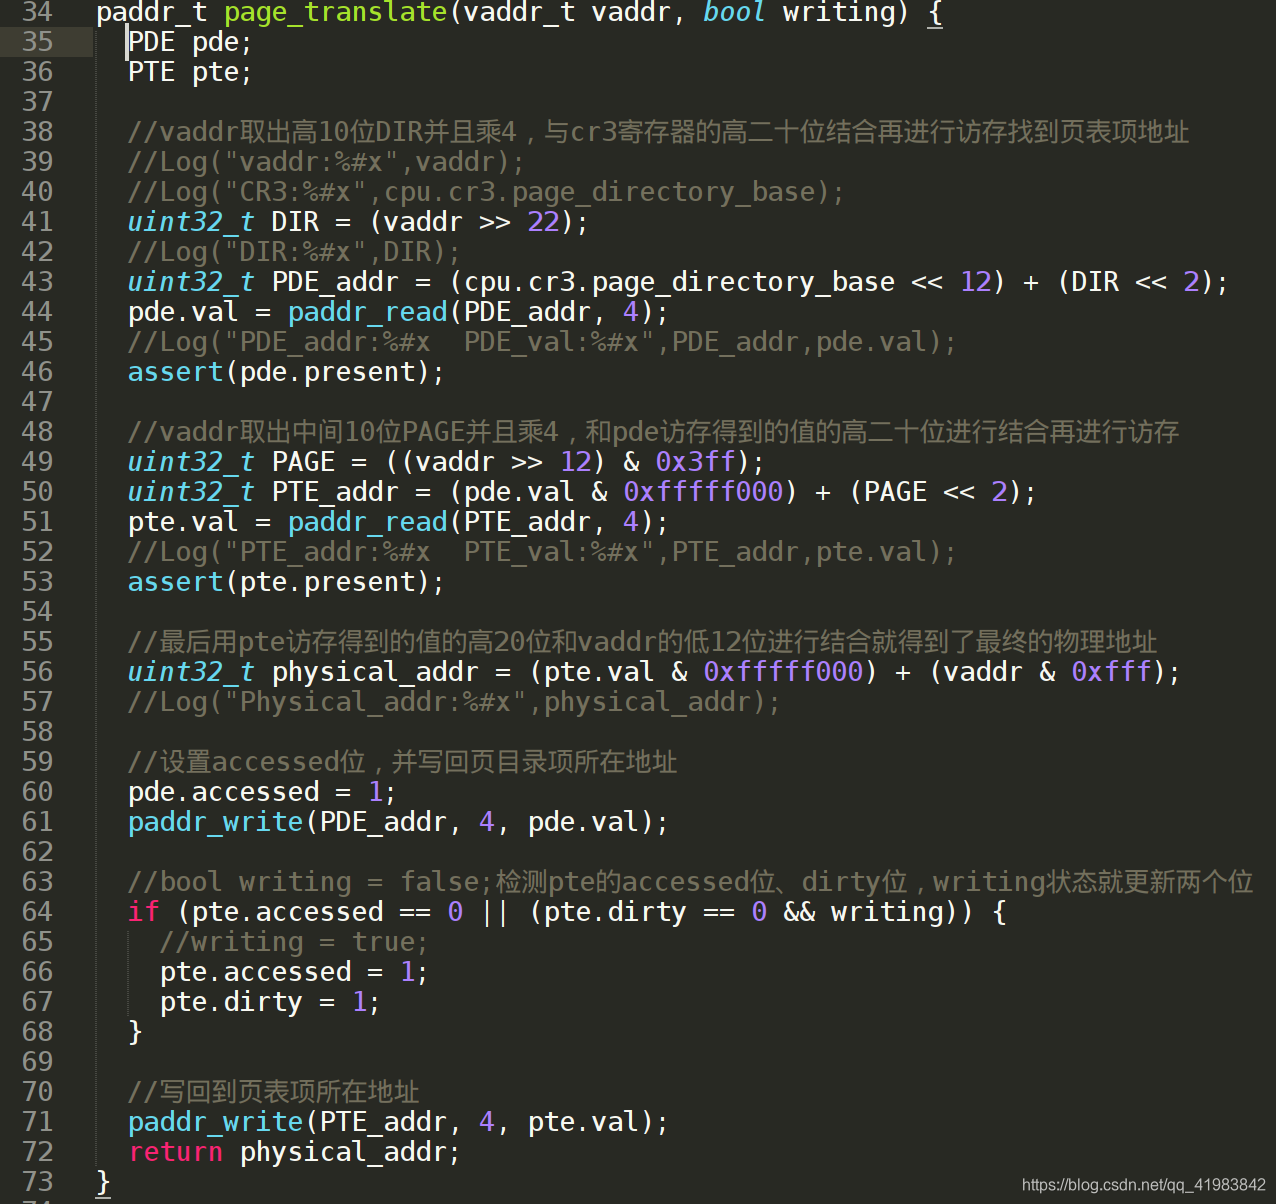Click the 'bool' keyword in function signature
This screenshot has height=1204, width=1276.
735,13
